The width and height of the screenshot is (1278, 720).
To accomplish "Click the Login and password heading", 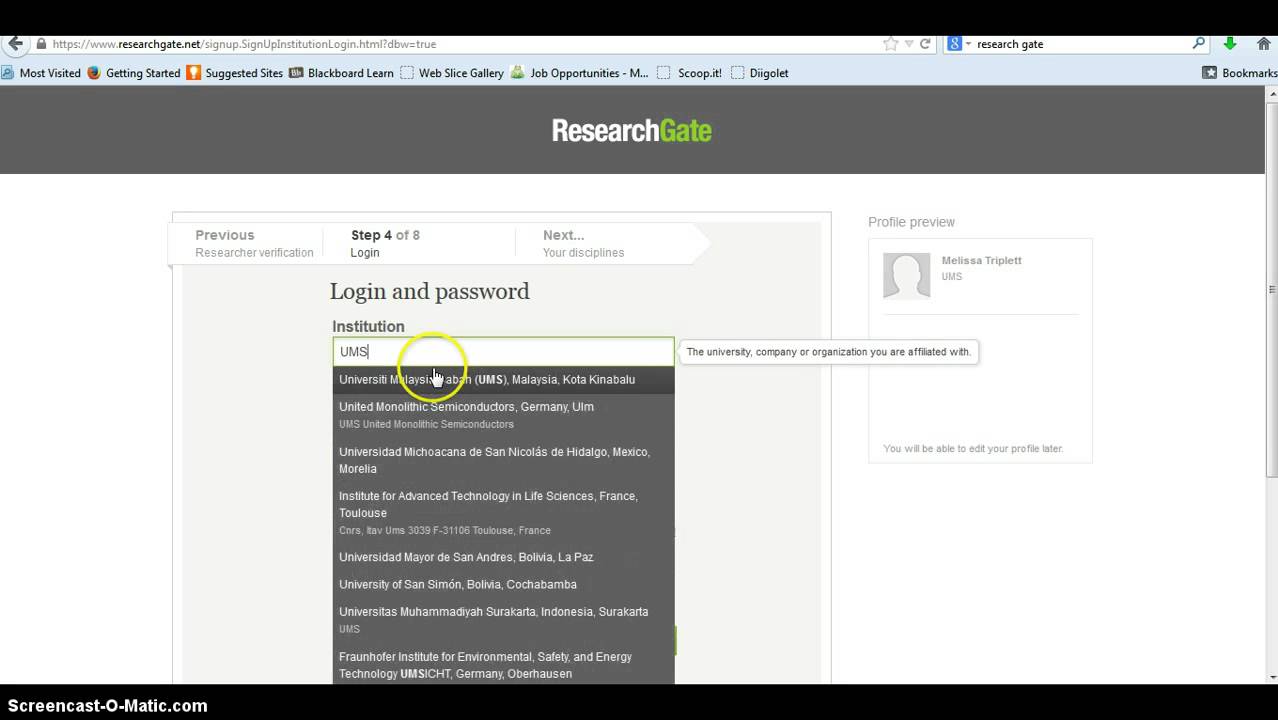I will pyautogui.click(x=430, y=291).
